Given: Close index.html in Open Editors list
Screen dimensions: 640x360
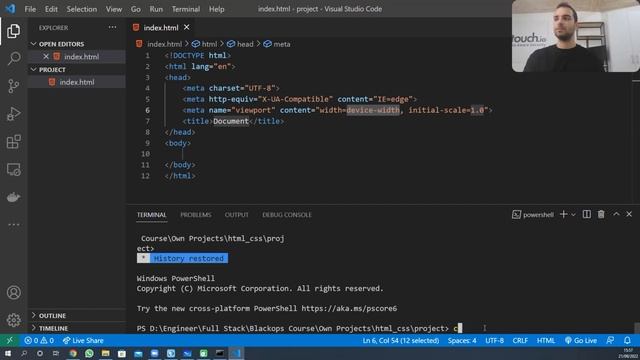Looking at the screenshot, I should pyautogui.click(x=46, y=56).
